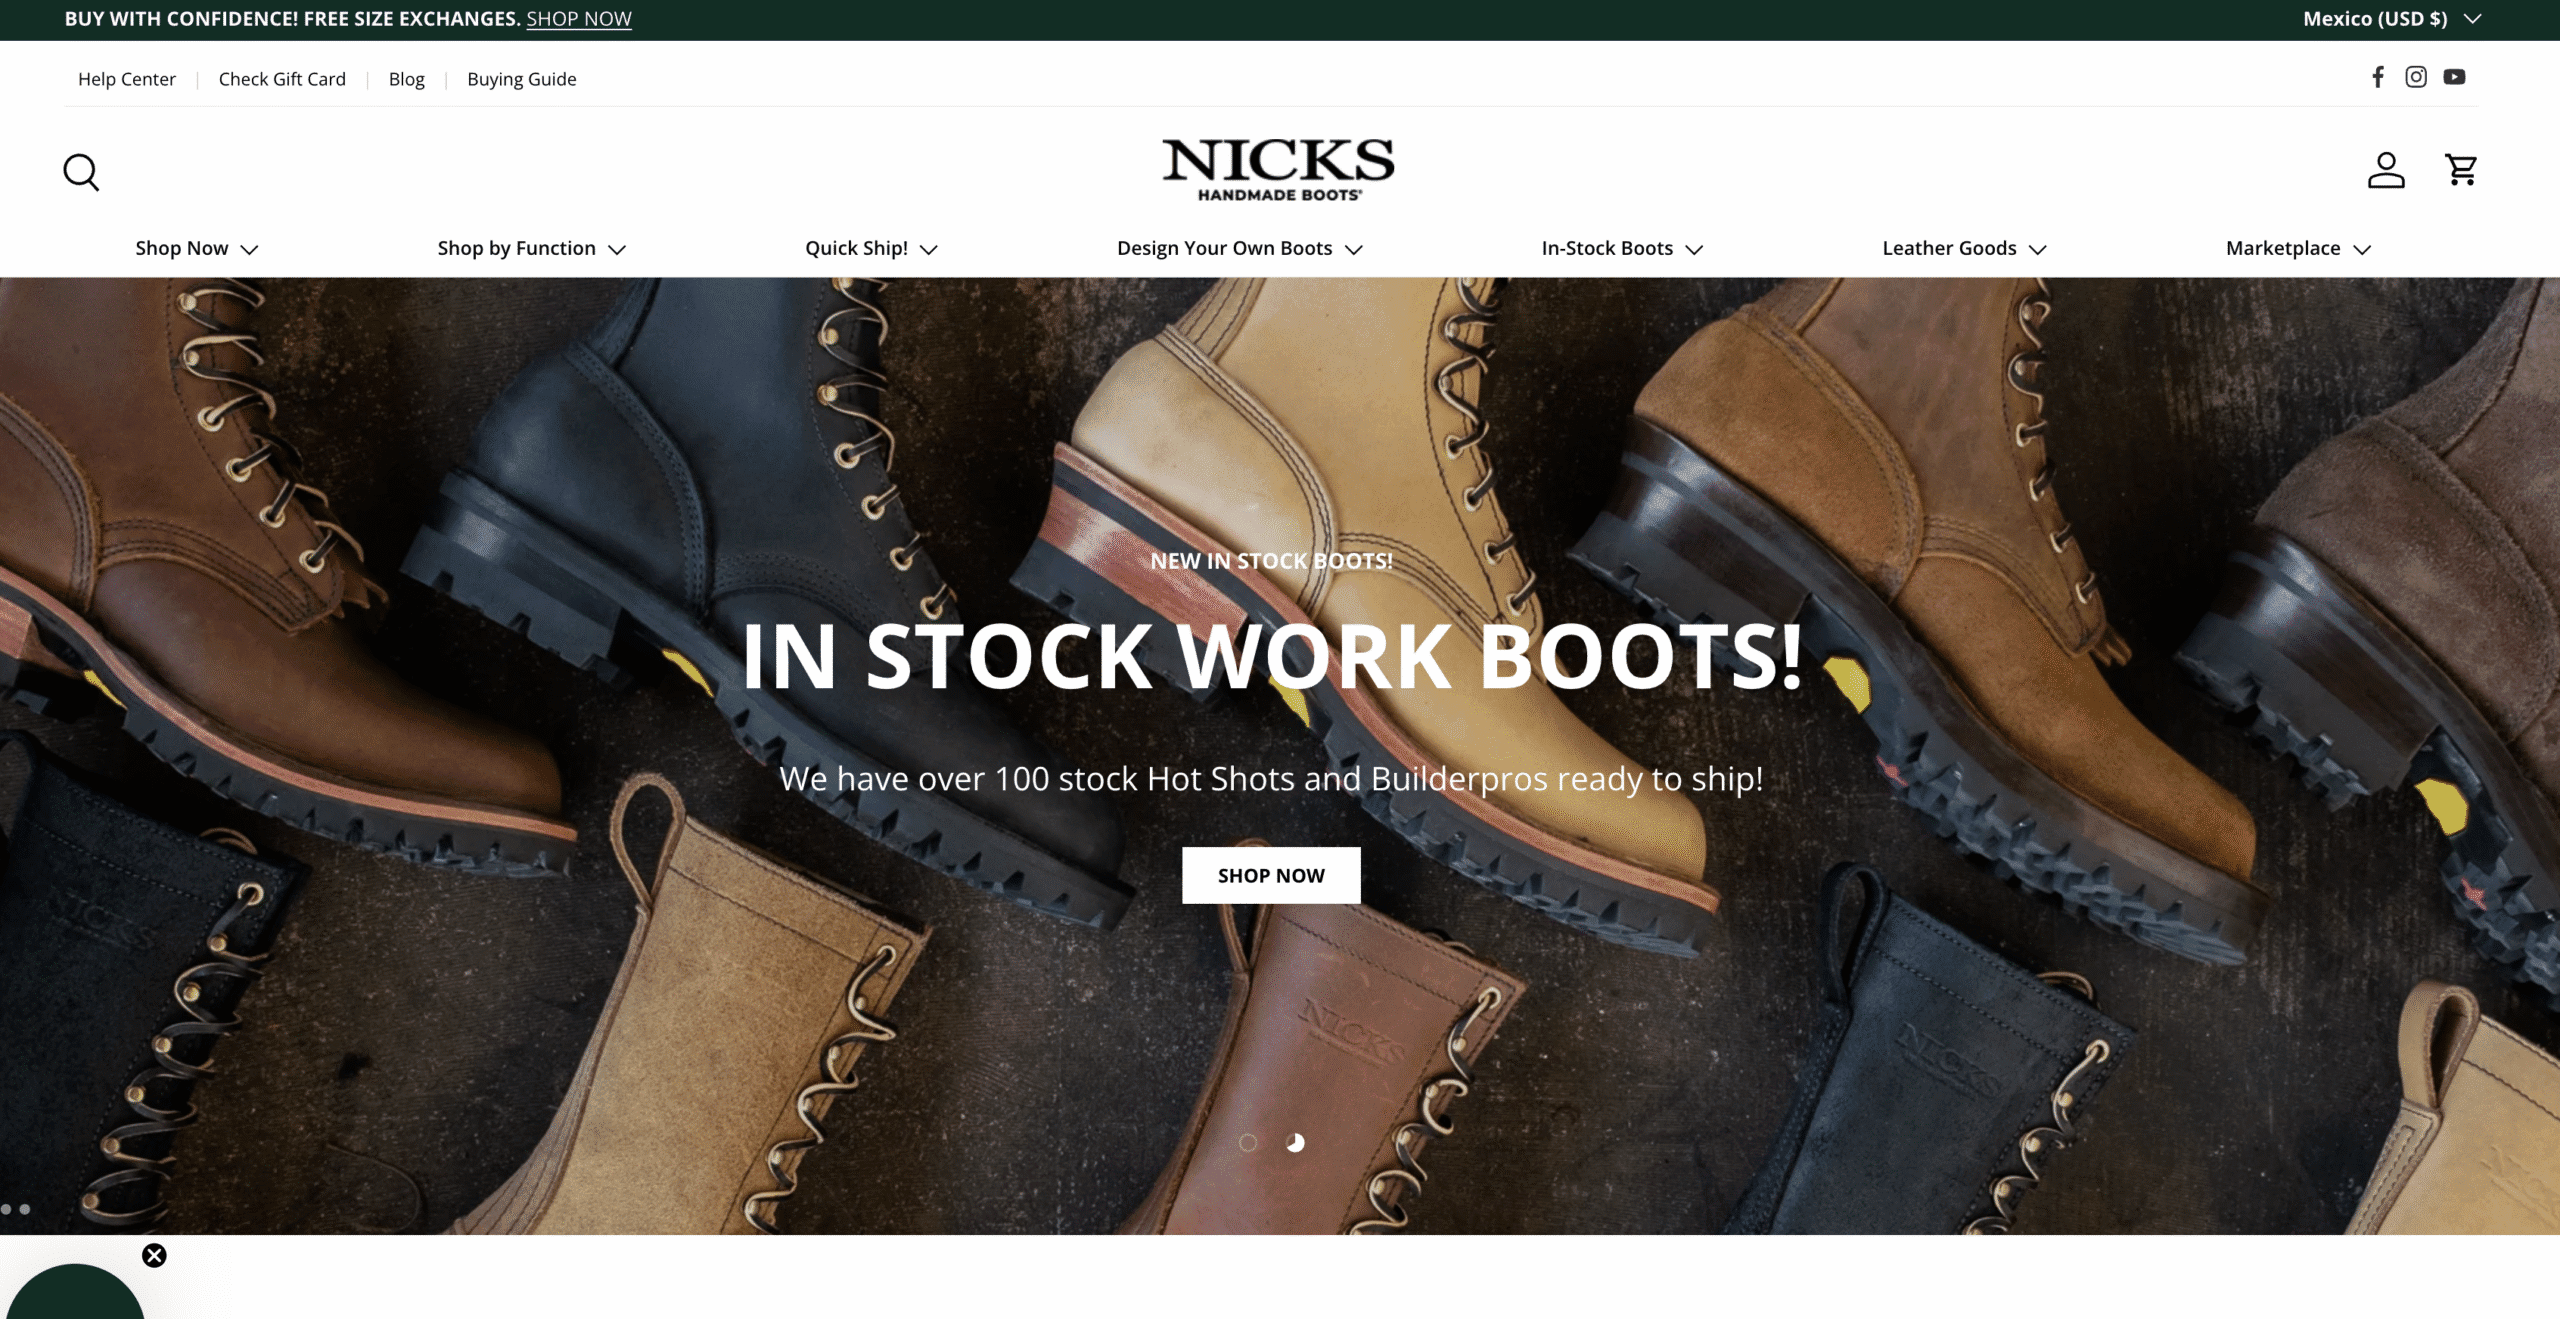This screenshot has width=2560, height=1319.
Task: Open the YouTube channel icon
Action: click(x=2454, y=77)
